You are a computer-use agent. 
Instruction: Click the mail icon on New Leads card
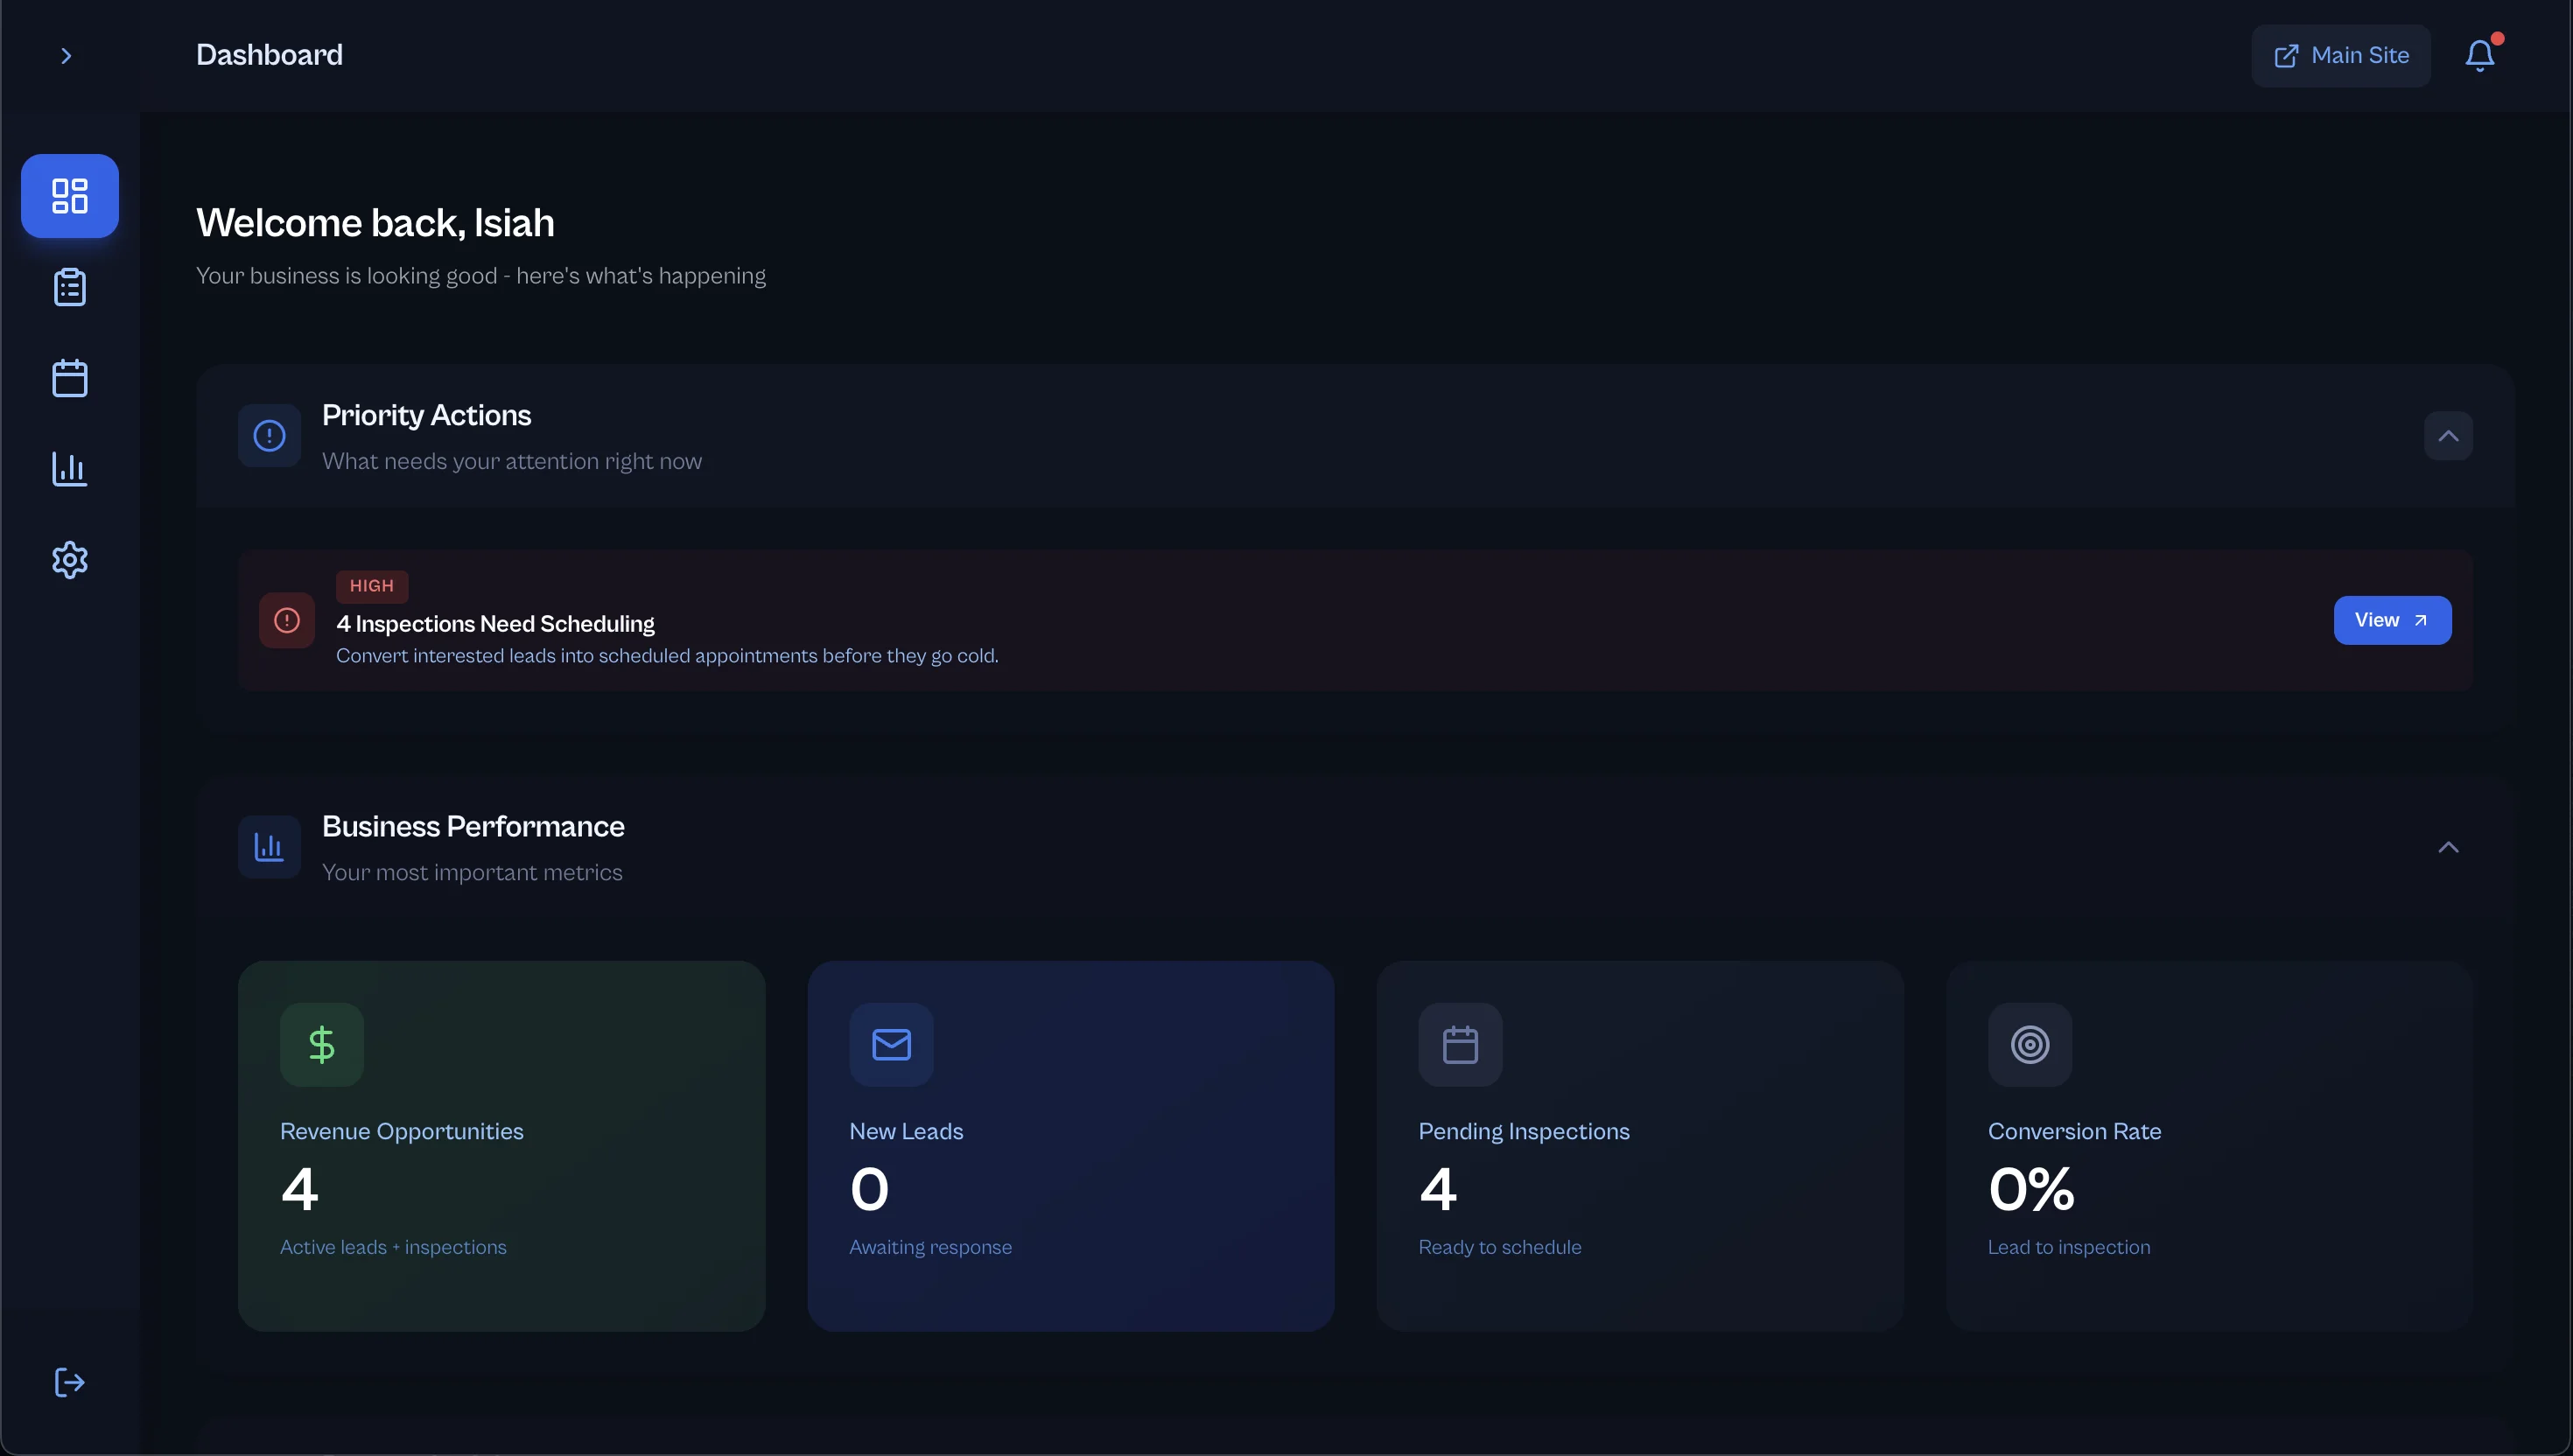click(x=891, y=1043)
